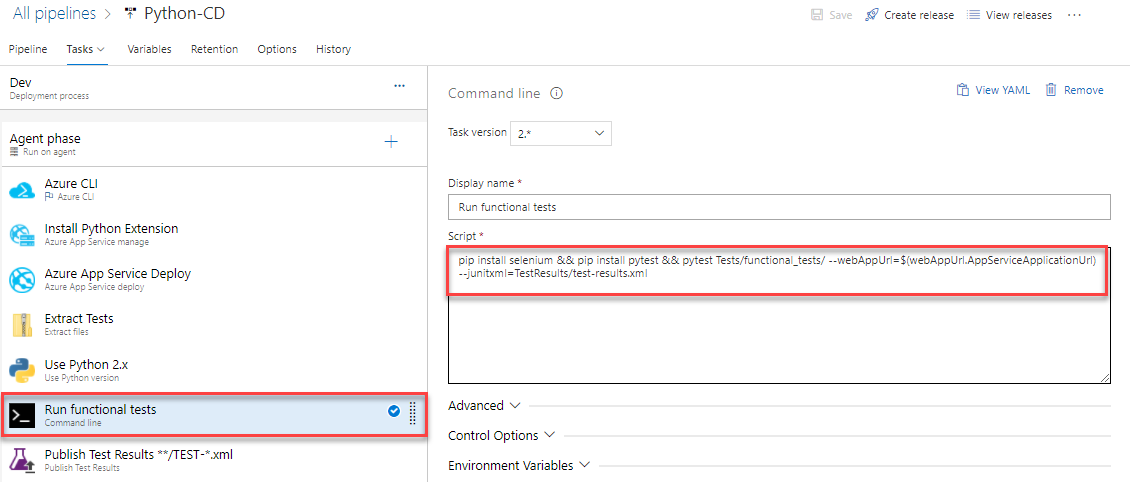Click the 'Command line' heading text

tap(494, 94)
